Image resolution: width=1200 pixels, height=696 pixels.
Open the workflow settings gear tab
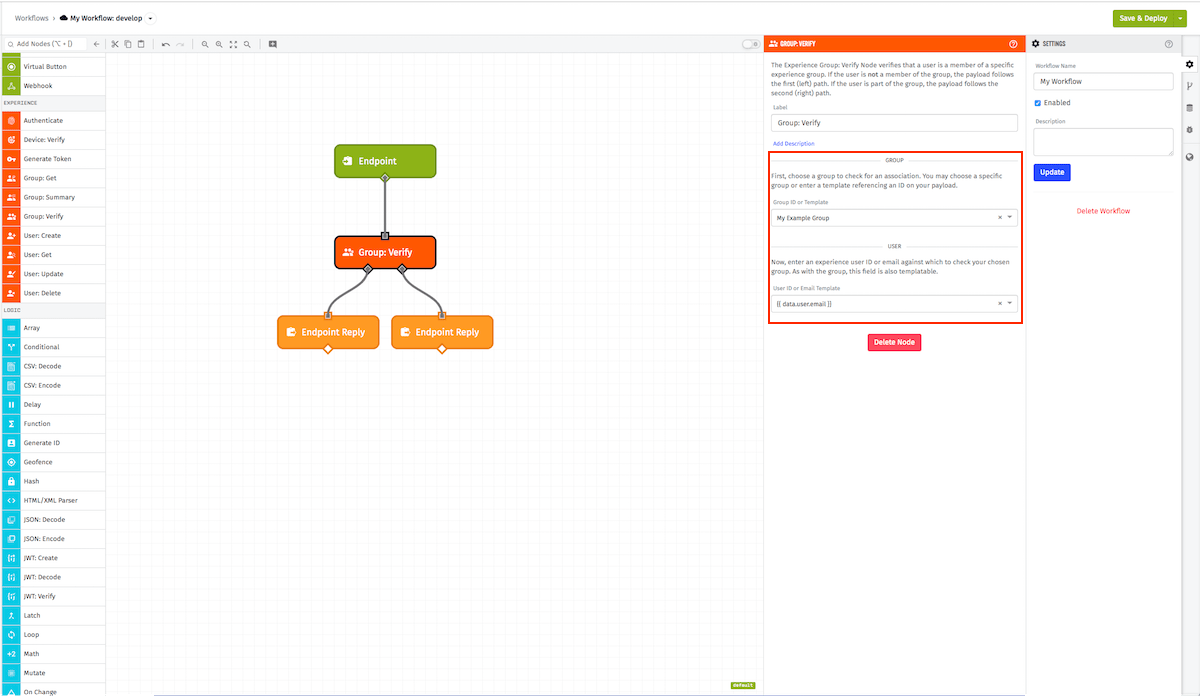point(1189,65)
